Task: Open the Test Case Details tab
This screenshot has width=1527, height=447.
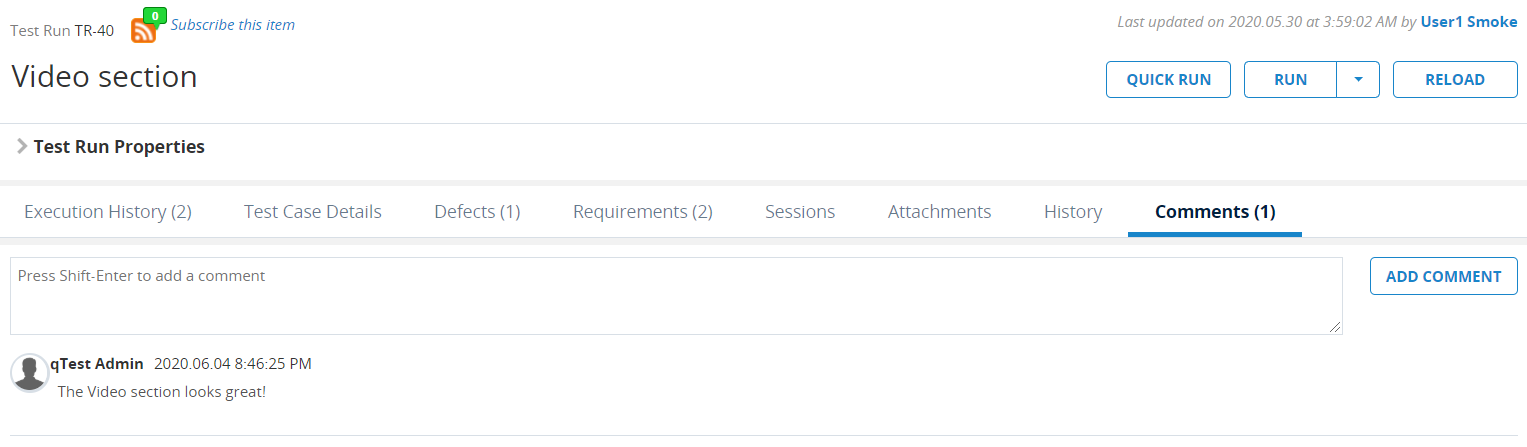Action: pos(313,212)
